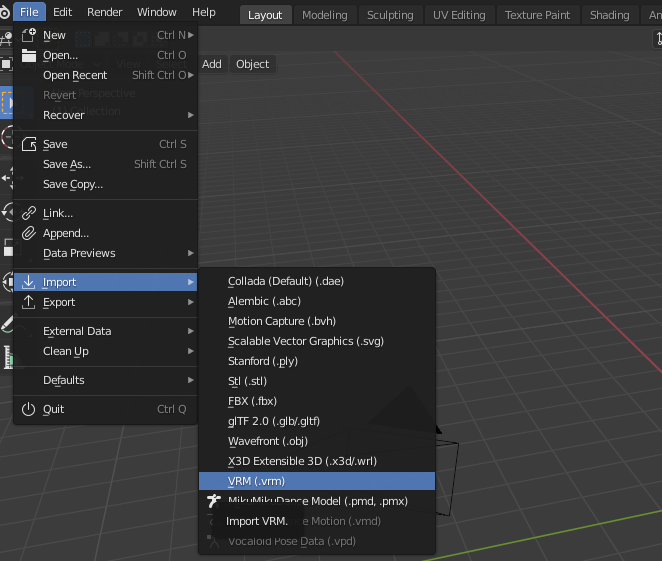
Task: Open the Edit menu
Action: pos(62,12)
